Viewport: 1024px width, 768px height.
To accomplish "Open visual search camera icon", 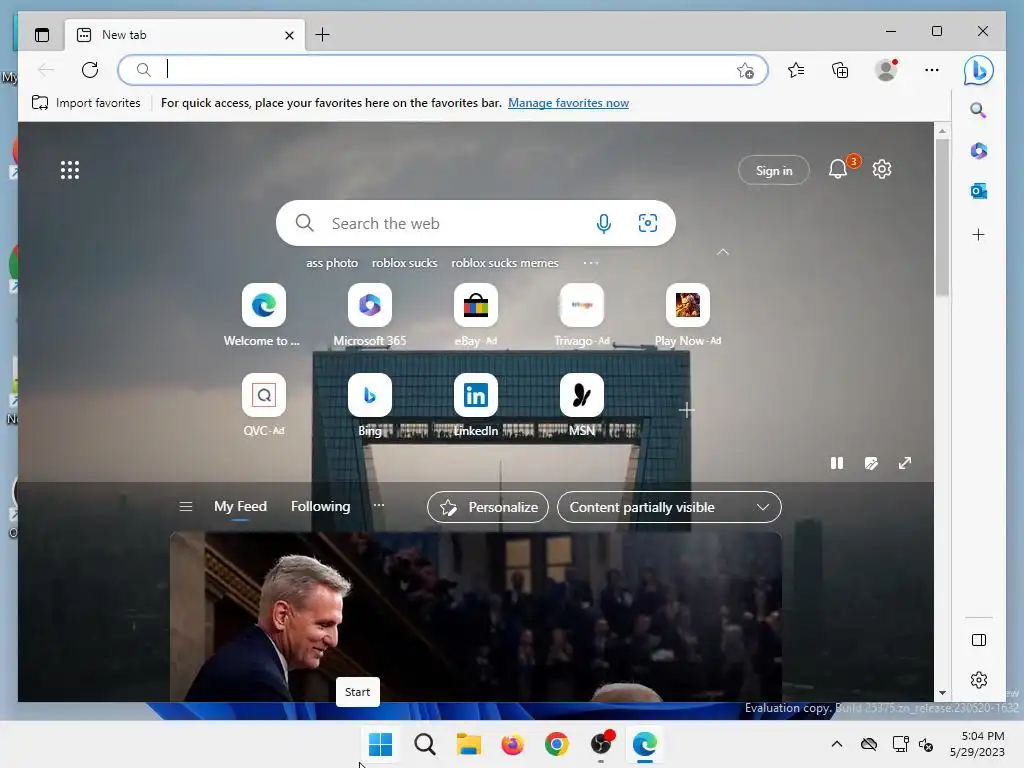I will pos(648,223).
